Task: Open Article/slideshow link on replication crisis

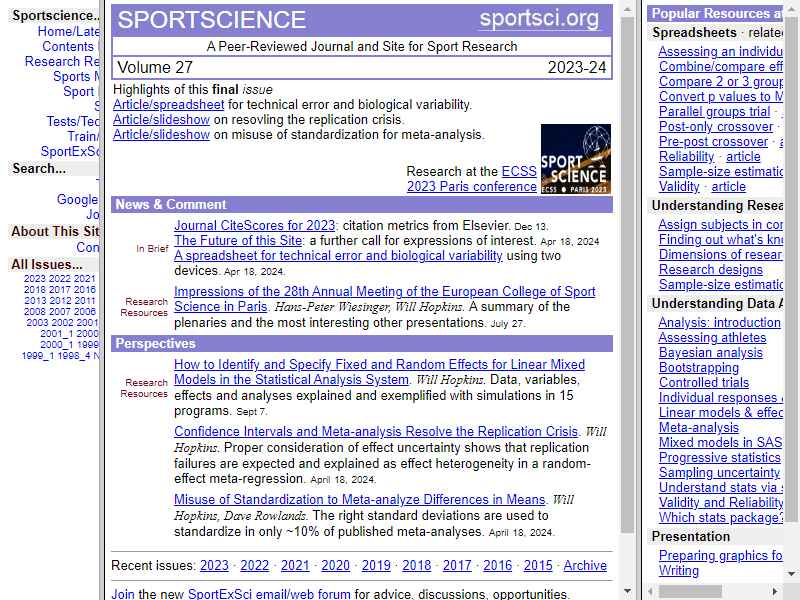Action: 161,120
